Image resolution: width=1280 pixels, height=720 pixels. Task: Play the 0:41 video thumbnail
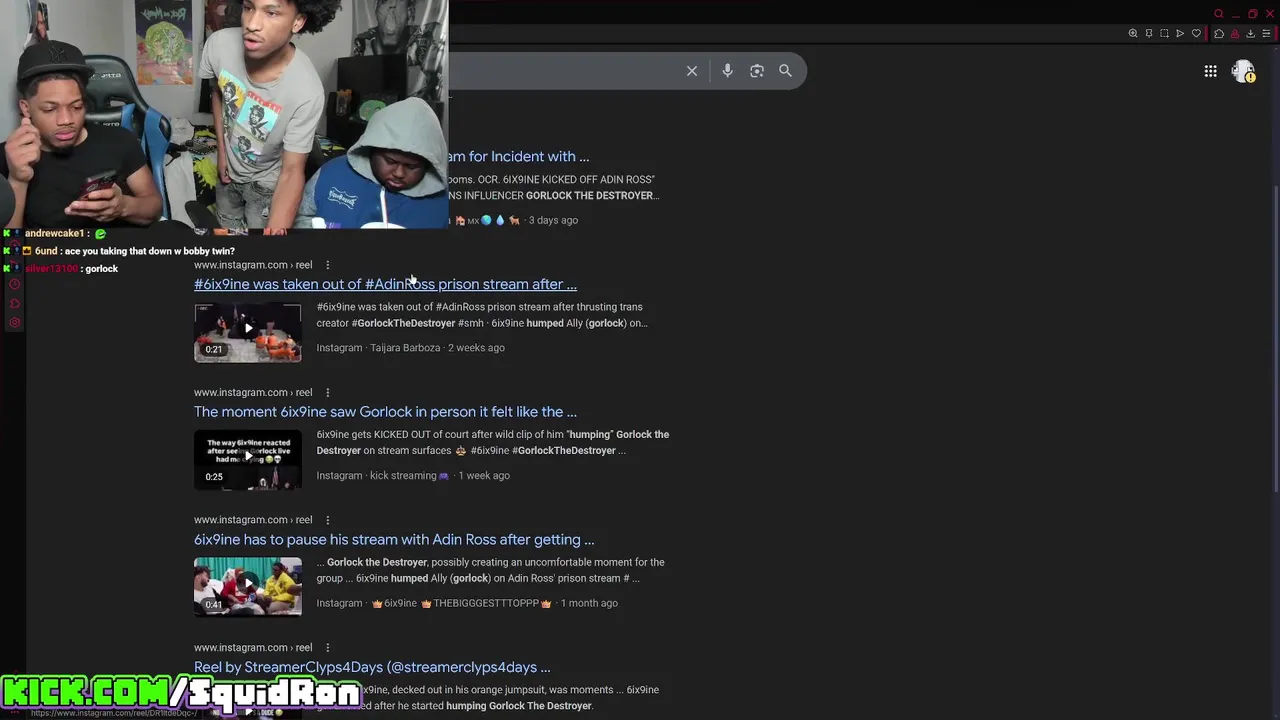(x=248, y=587)
